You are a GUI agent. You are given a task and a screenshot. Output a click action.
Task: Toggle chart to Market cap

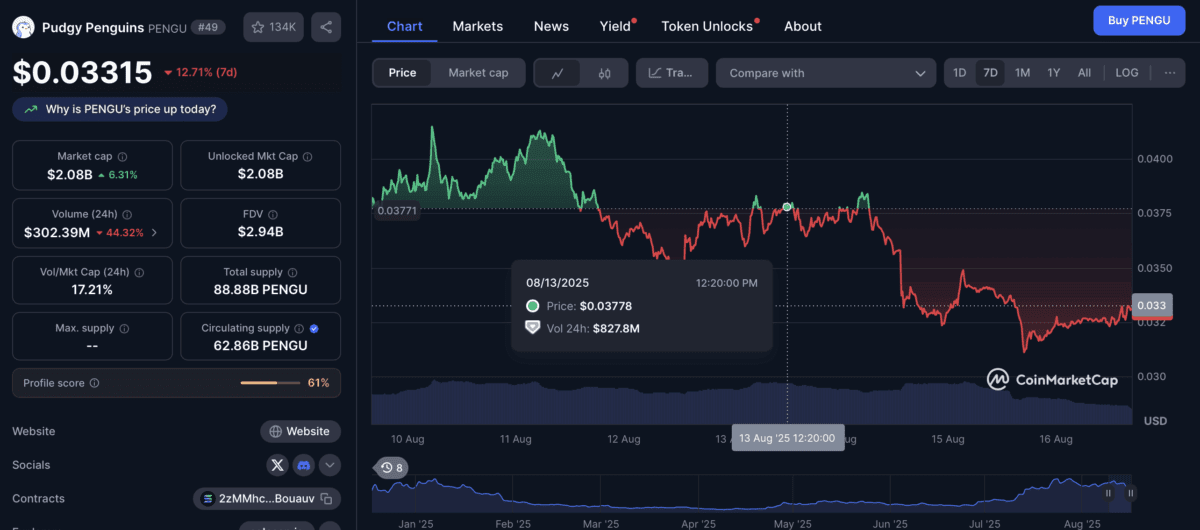pos(478,73)
